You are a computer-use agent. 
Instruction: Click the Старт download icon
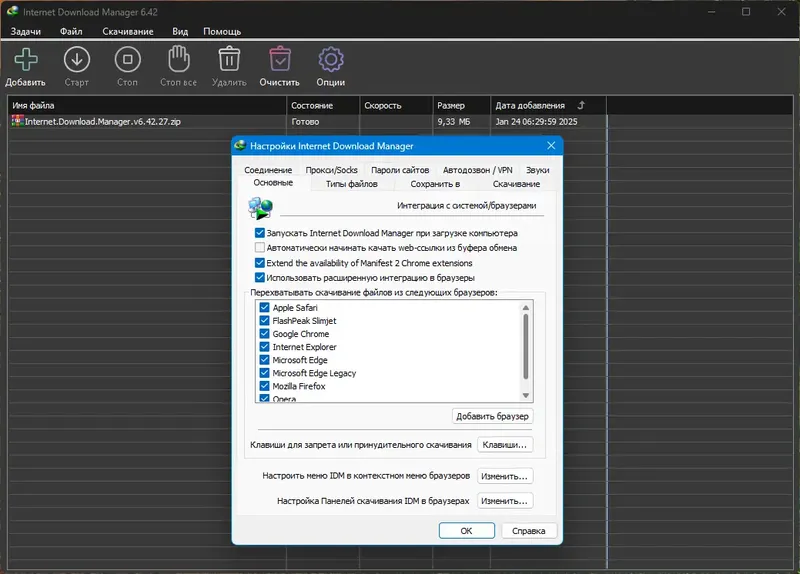77,60
